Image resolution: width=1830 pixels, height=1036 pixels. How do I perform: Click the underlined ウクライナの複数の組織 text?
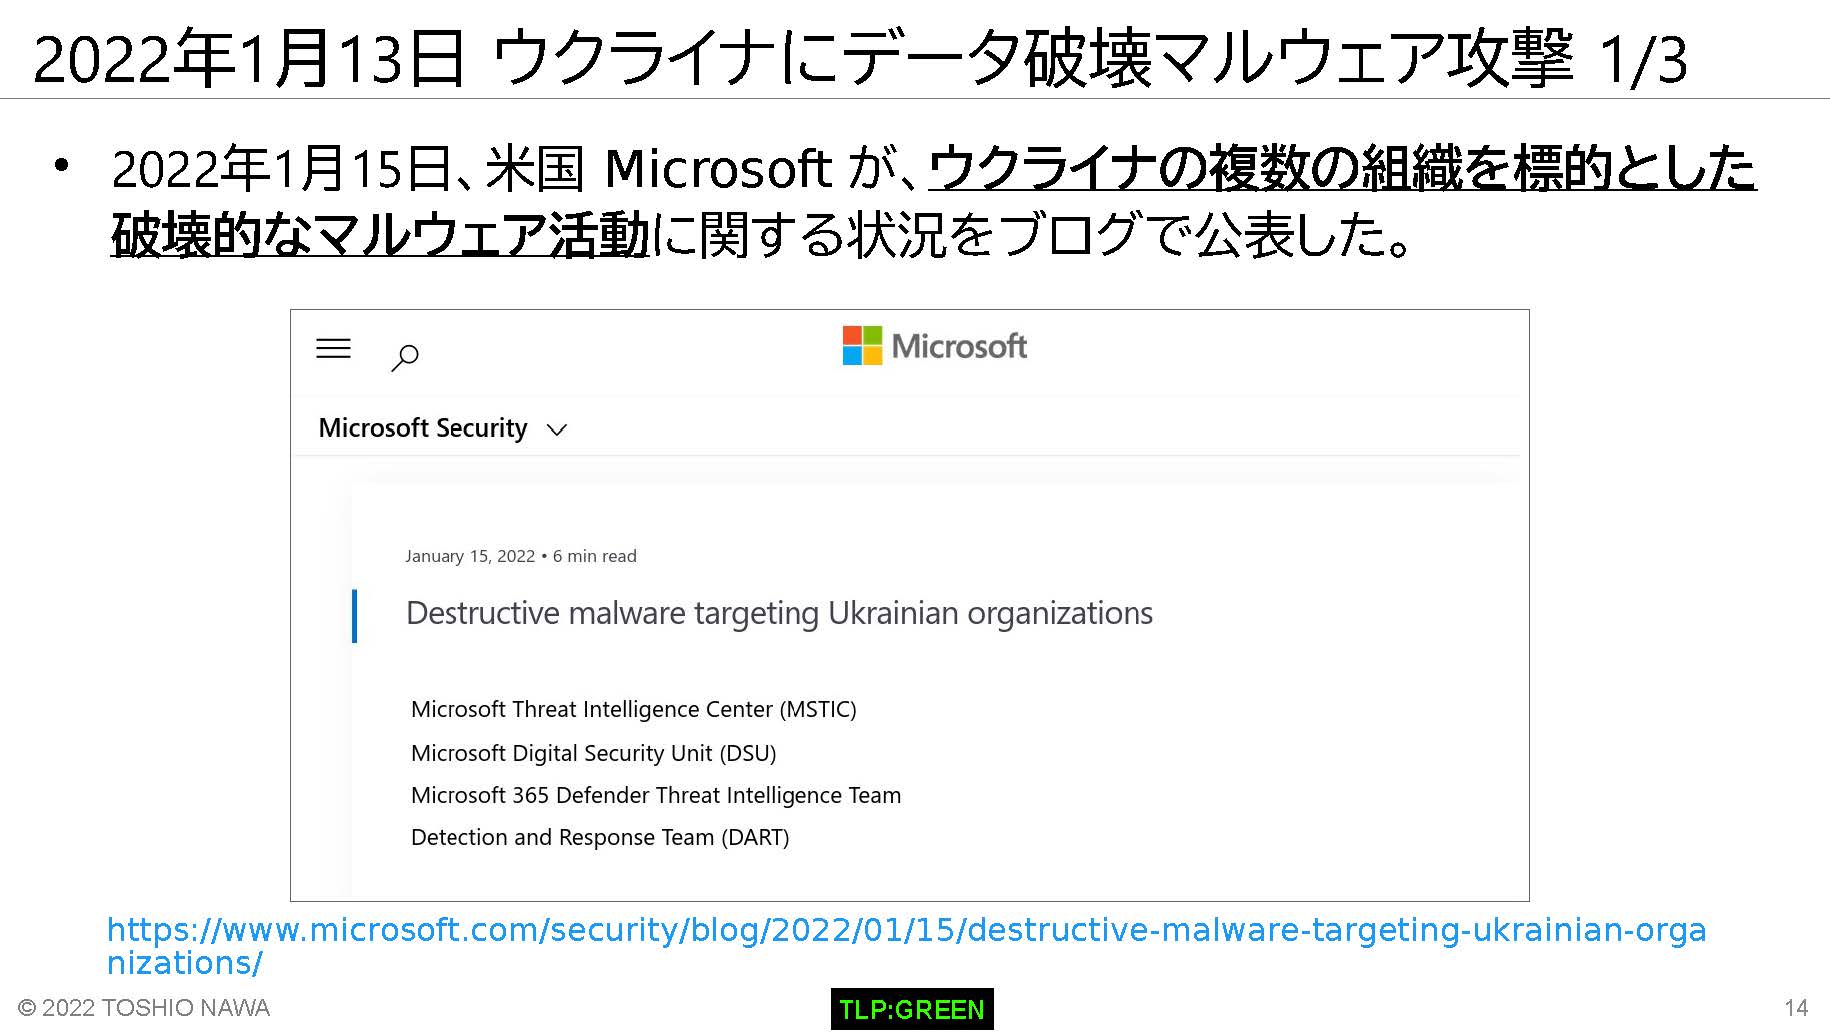pyautogui.click(x=1194, y=167)
